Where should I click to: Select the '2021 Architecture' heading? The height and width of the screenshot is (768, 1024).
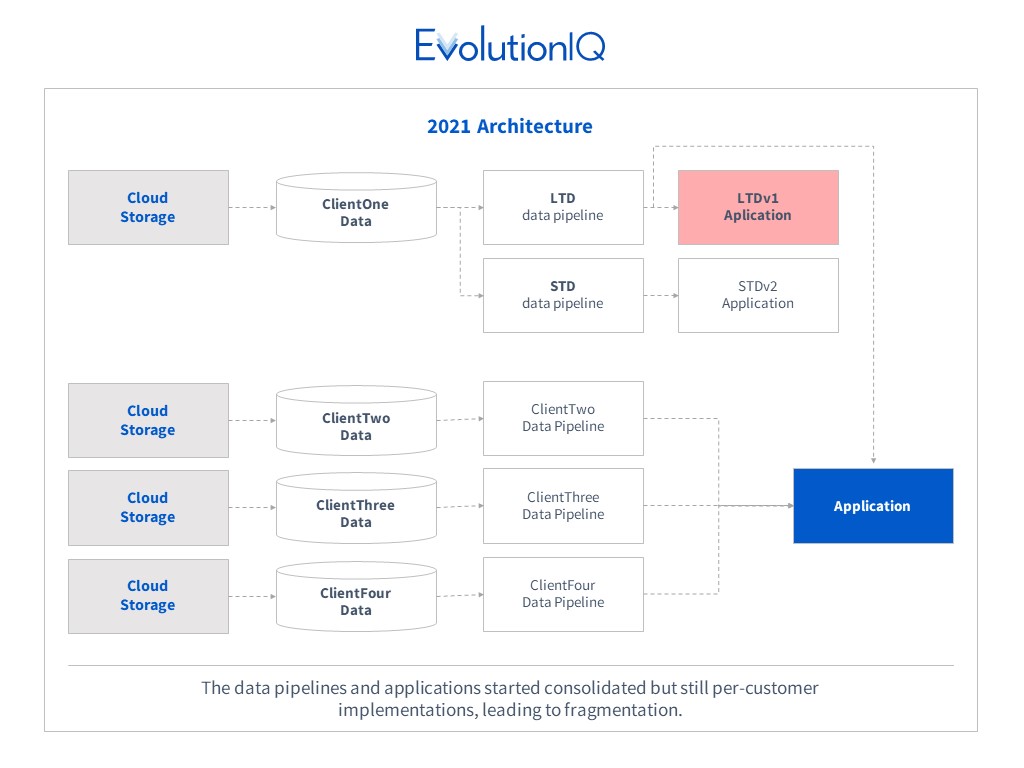tap(510, 126)
